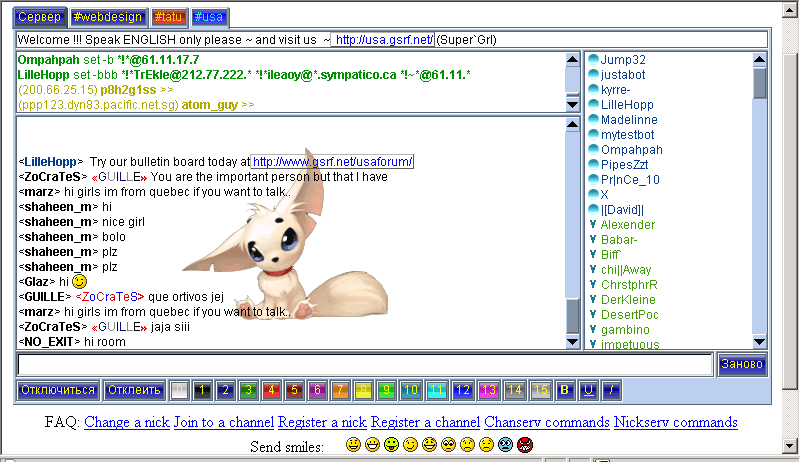Click the globe icon next to user X

tap(593, 194)
